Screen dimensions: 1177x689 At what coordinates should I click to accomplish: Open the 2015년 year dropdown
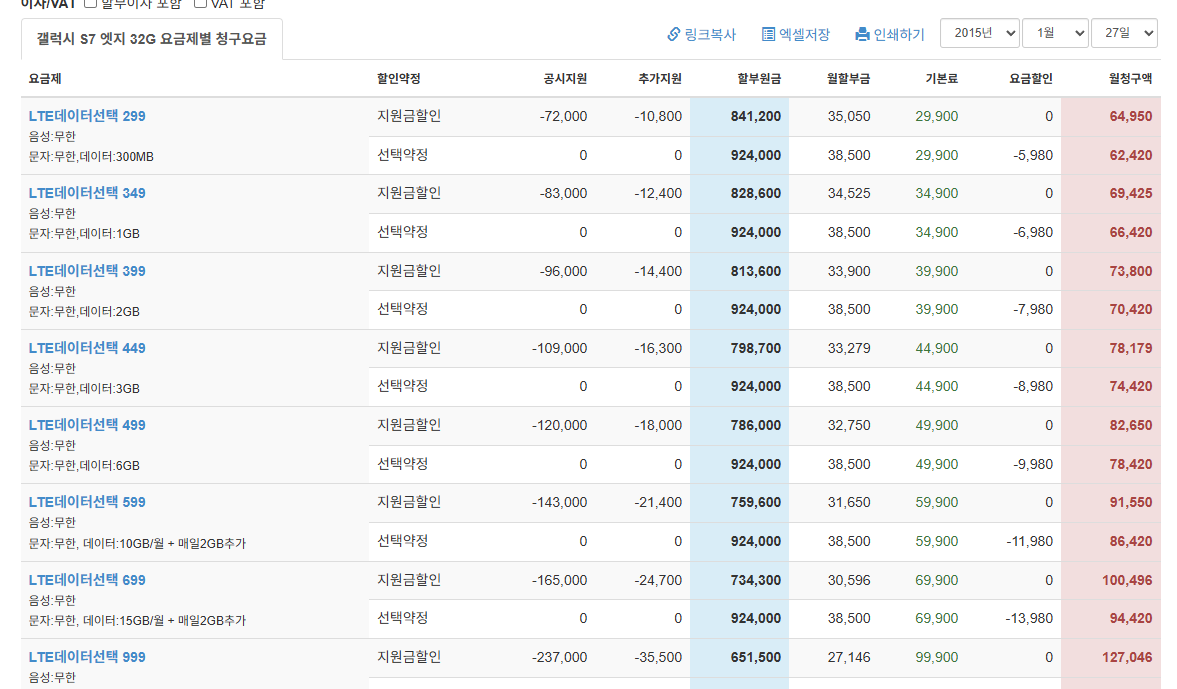coord(980,33)
